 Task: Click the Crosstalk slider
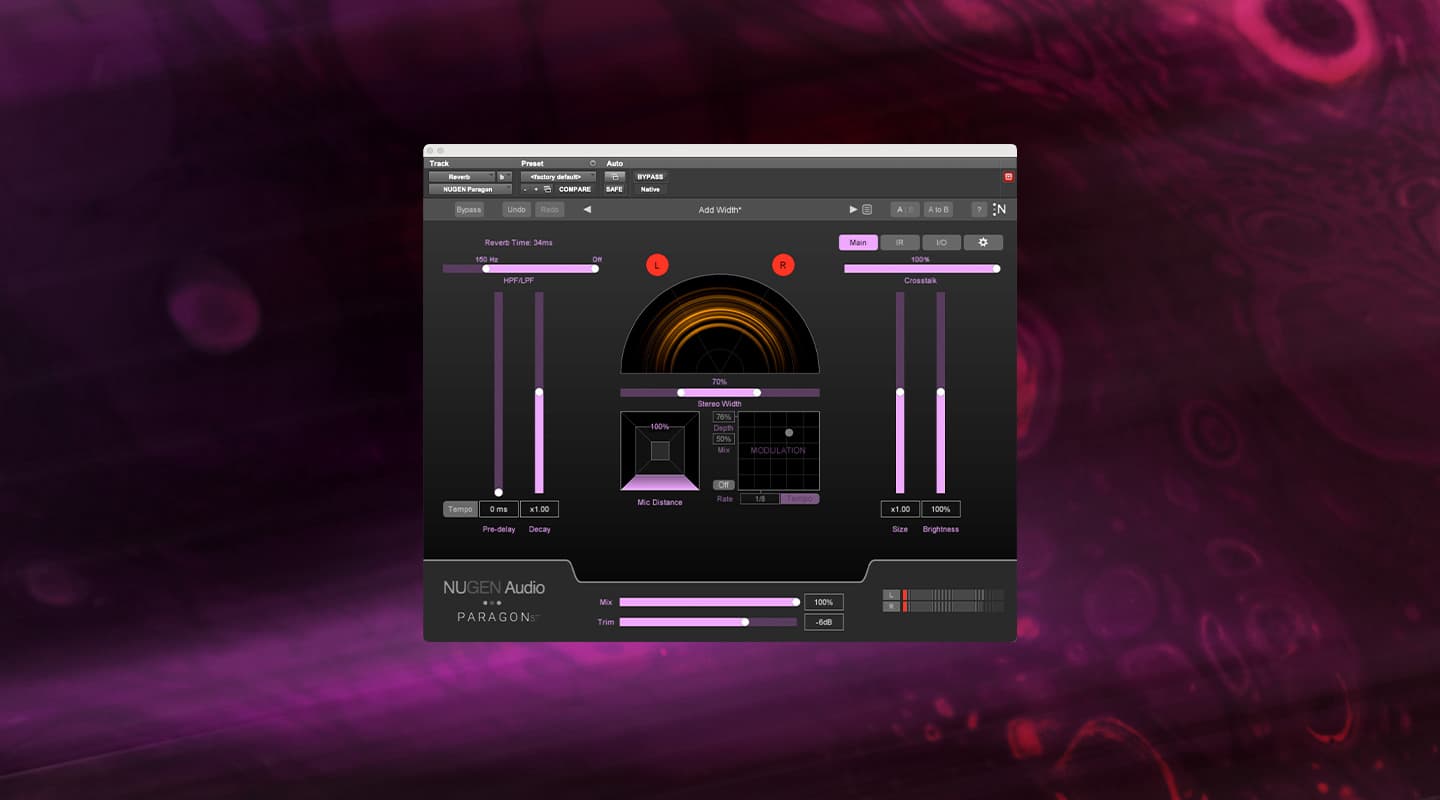point(922,268)
